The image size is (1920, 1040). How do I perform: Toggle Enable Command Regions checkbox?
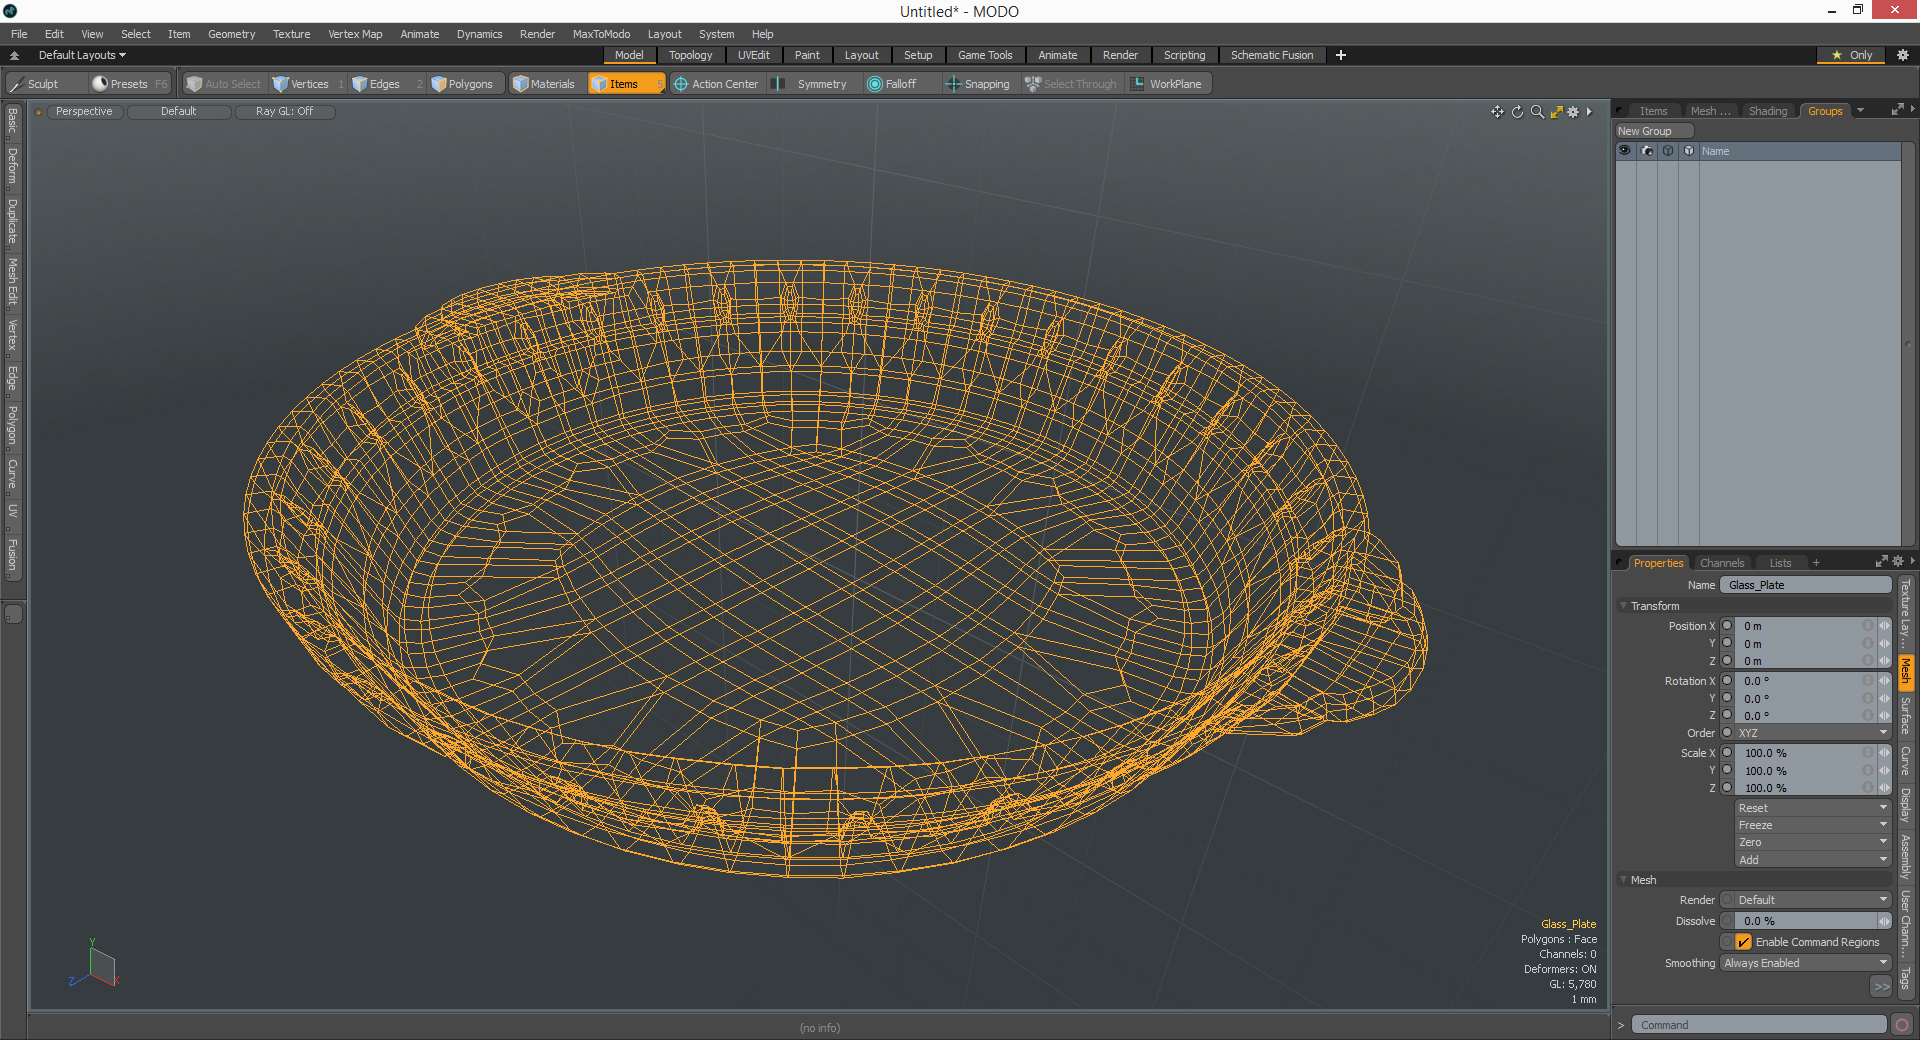point(1743,942)
